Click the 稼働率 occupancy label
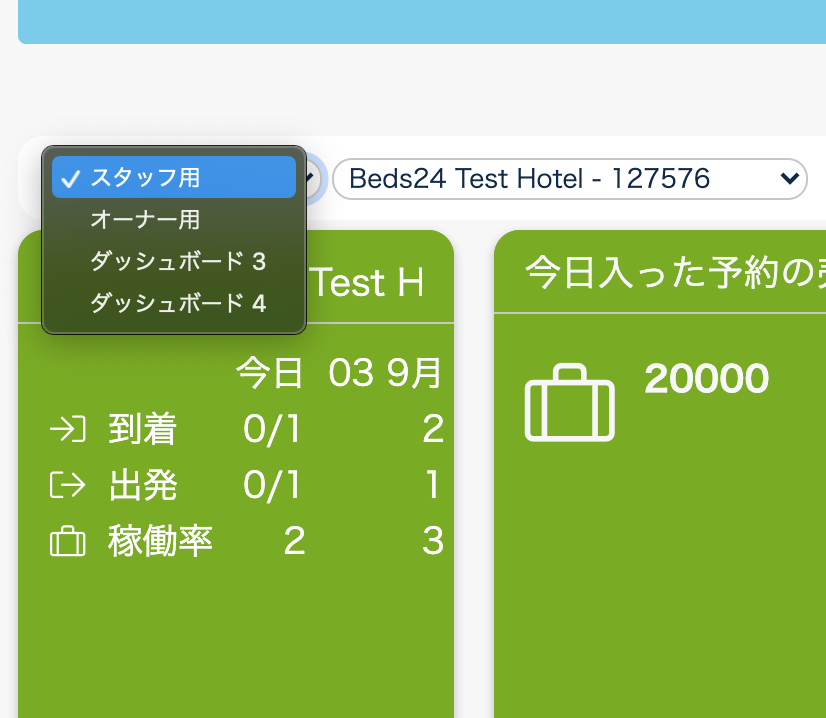The height and width of the screenshot is (718, 826). tap(160, 542)
